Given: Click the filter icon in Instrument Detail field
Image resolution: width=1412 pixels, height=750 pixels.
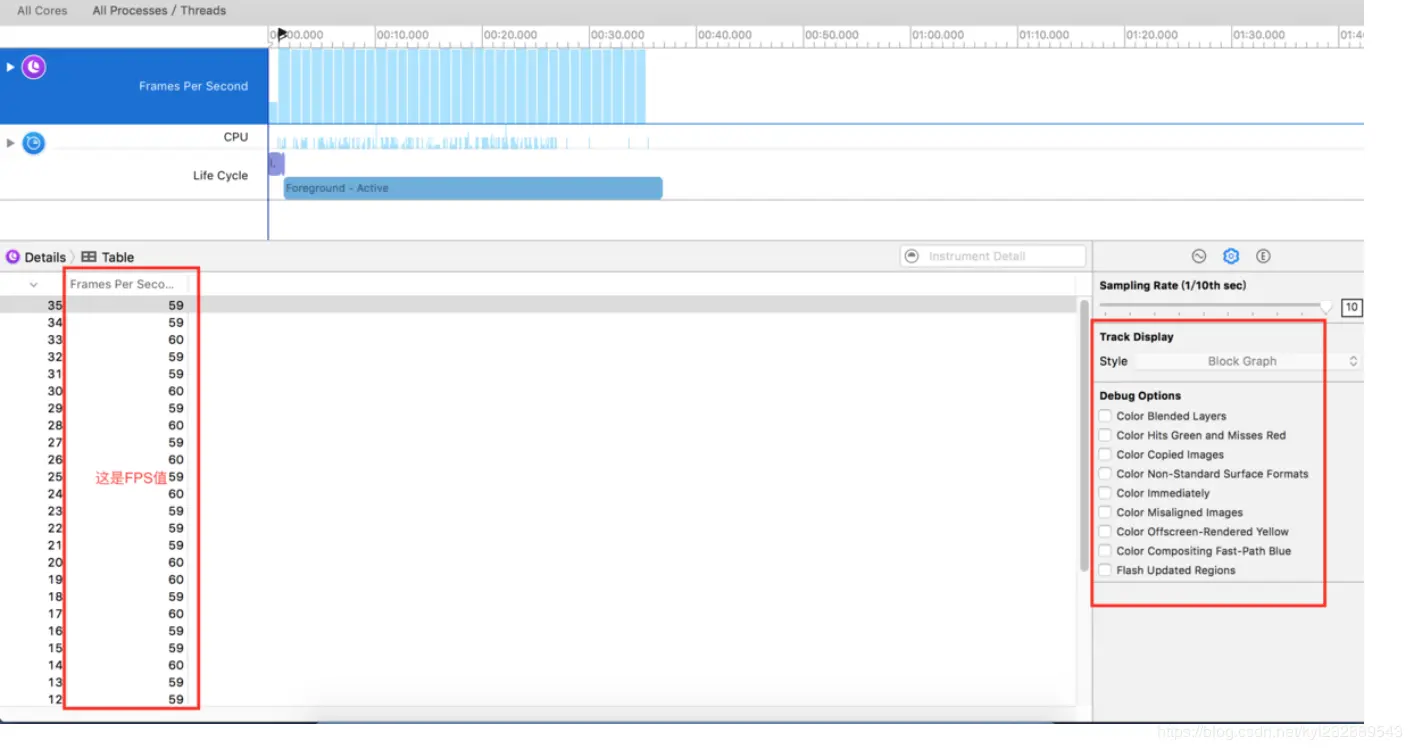Looking at the screenshot, I should (912, 256).
